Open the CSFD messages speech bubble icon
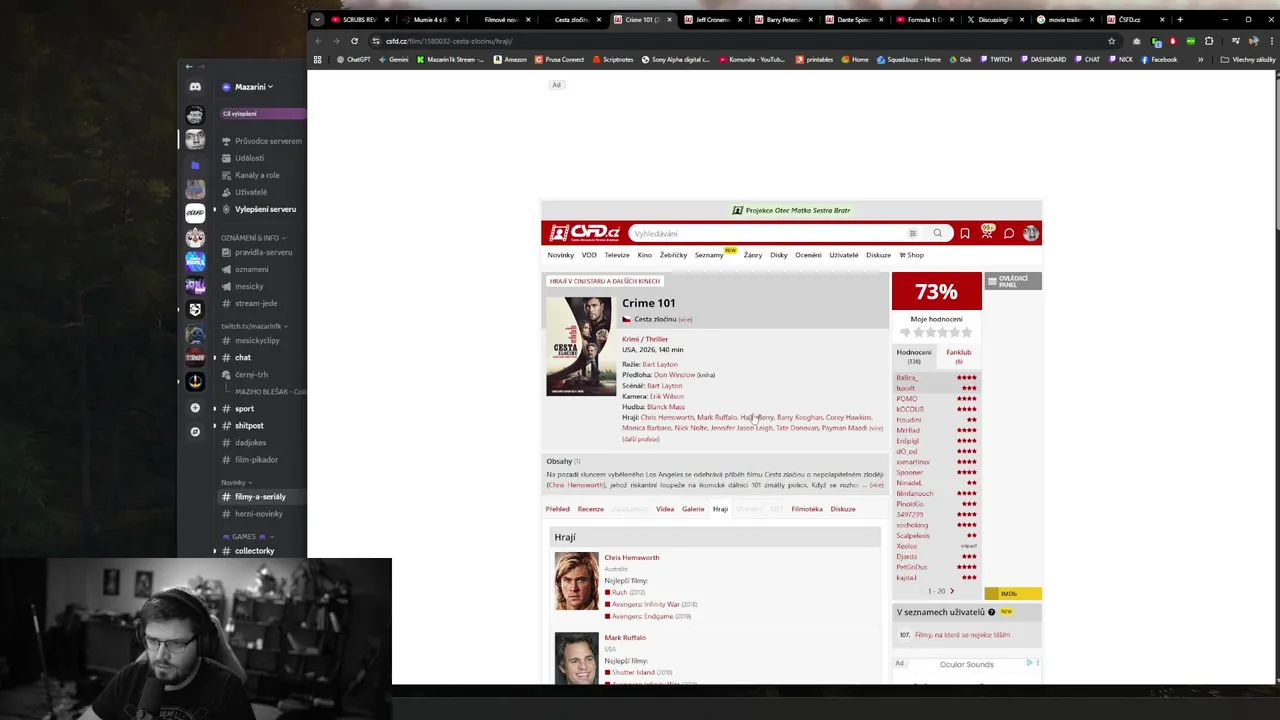The image size is (1280, 720). [1008, 233]
